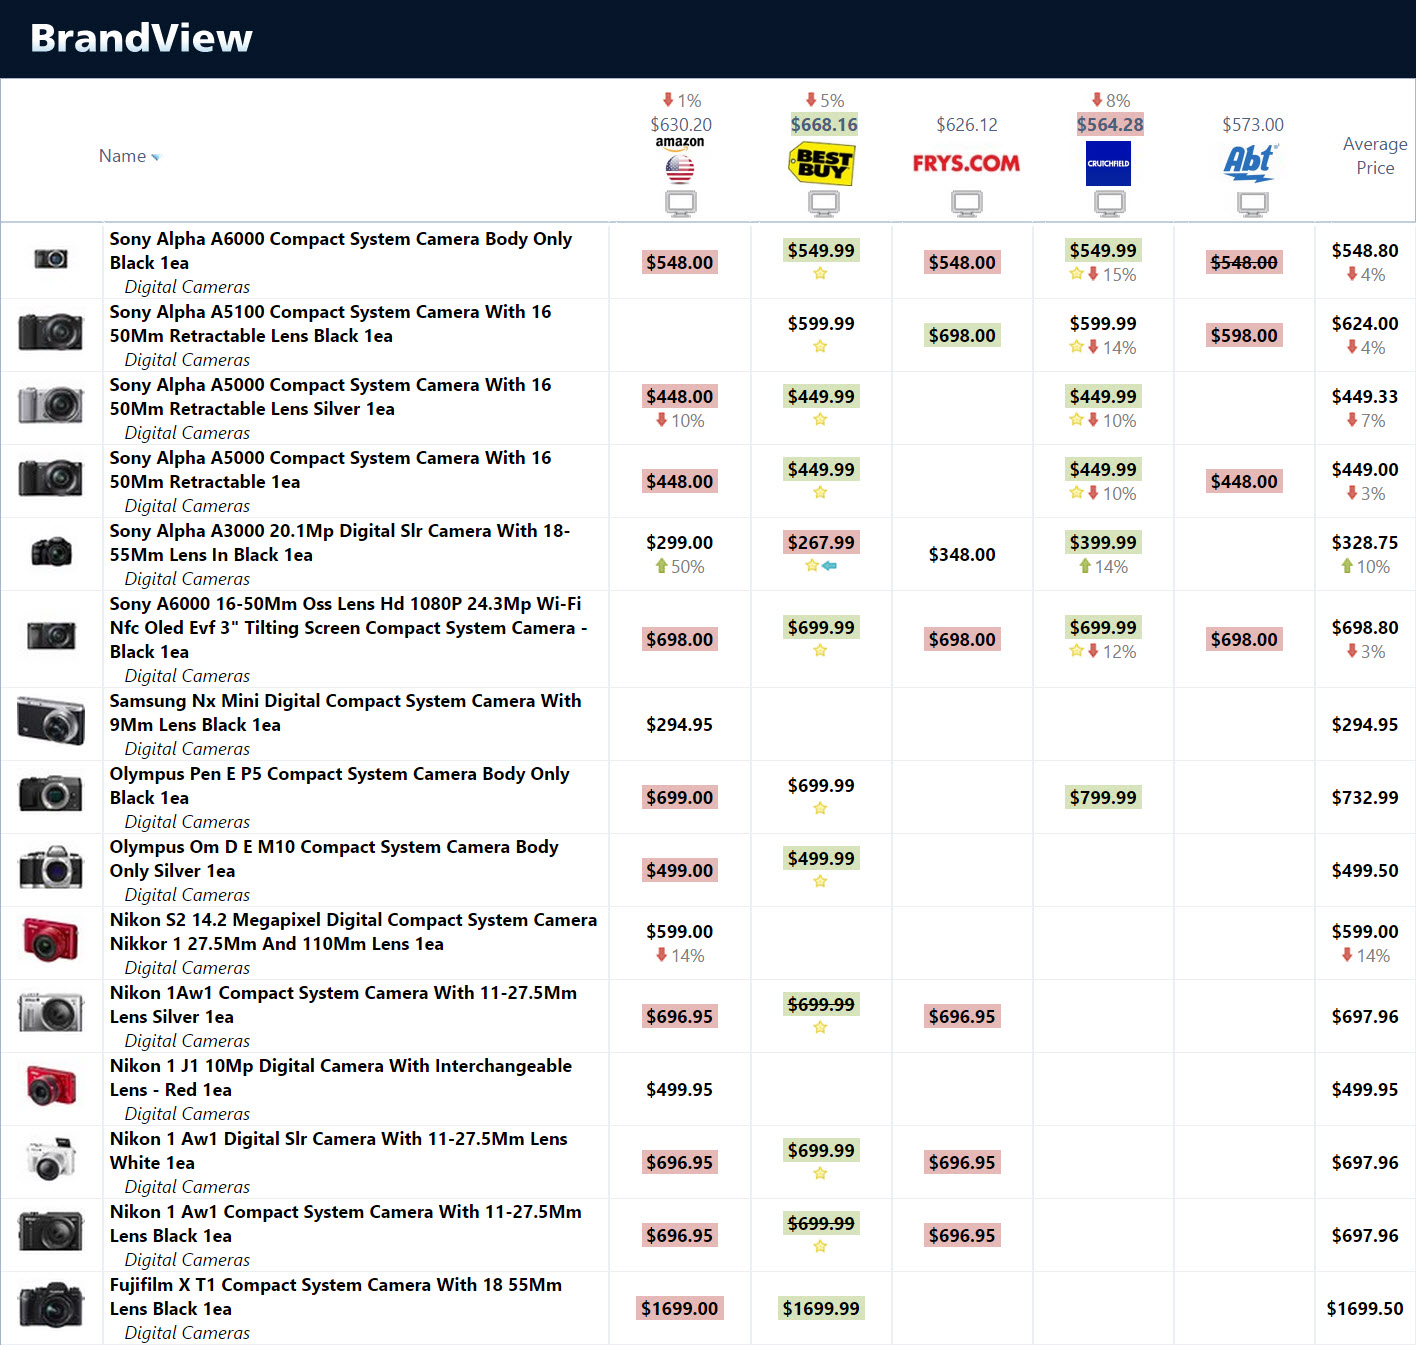Open Sony Alpha A5100 Compact System Camera product

pyautogui.click(x=330, y=323)
